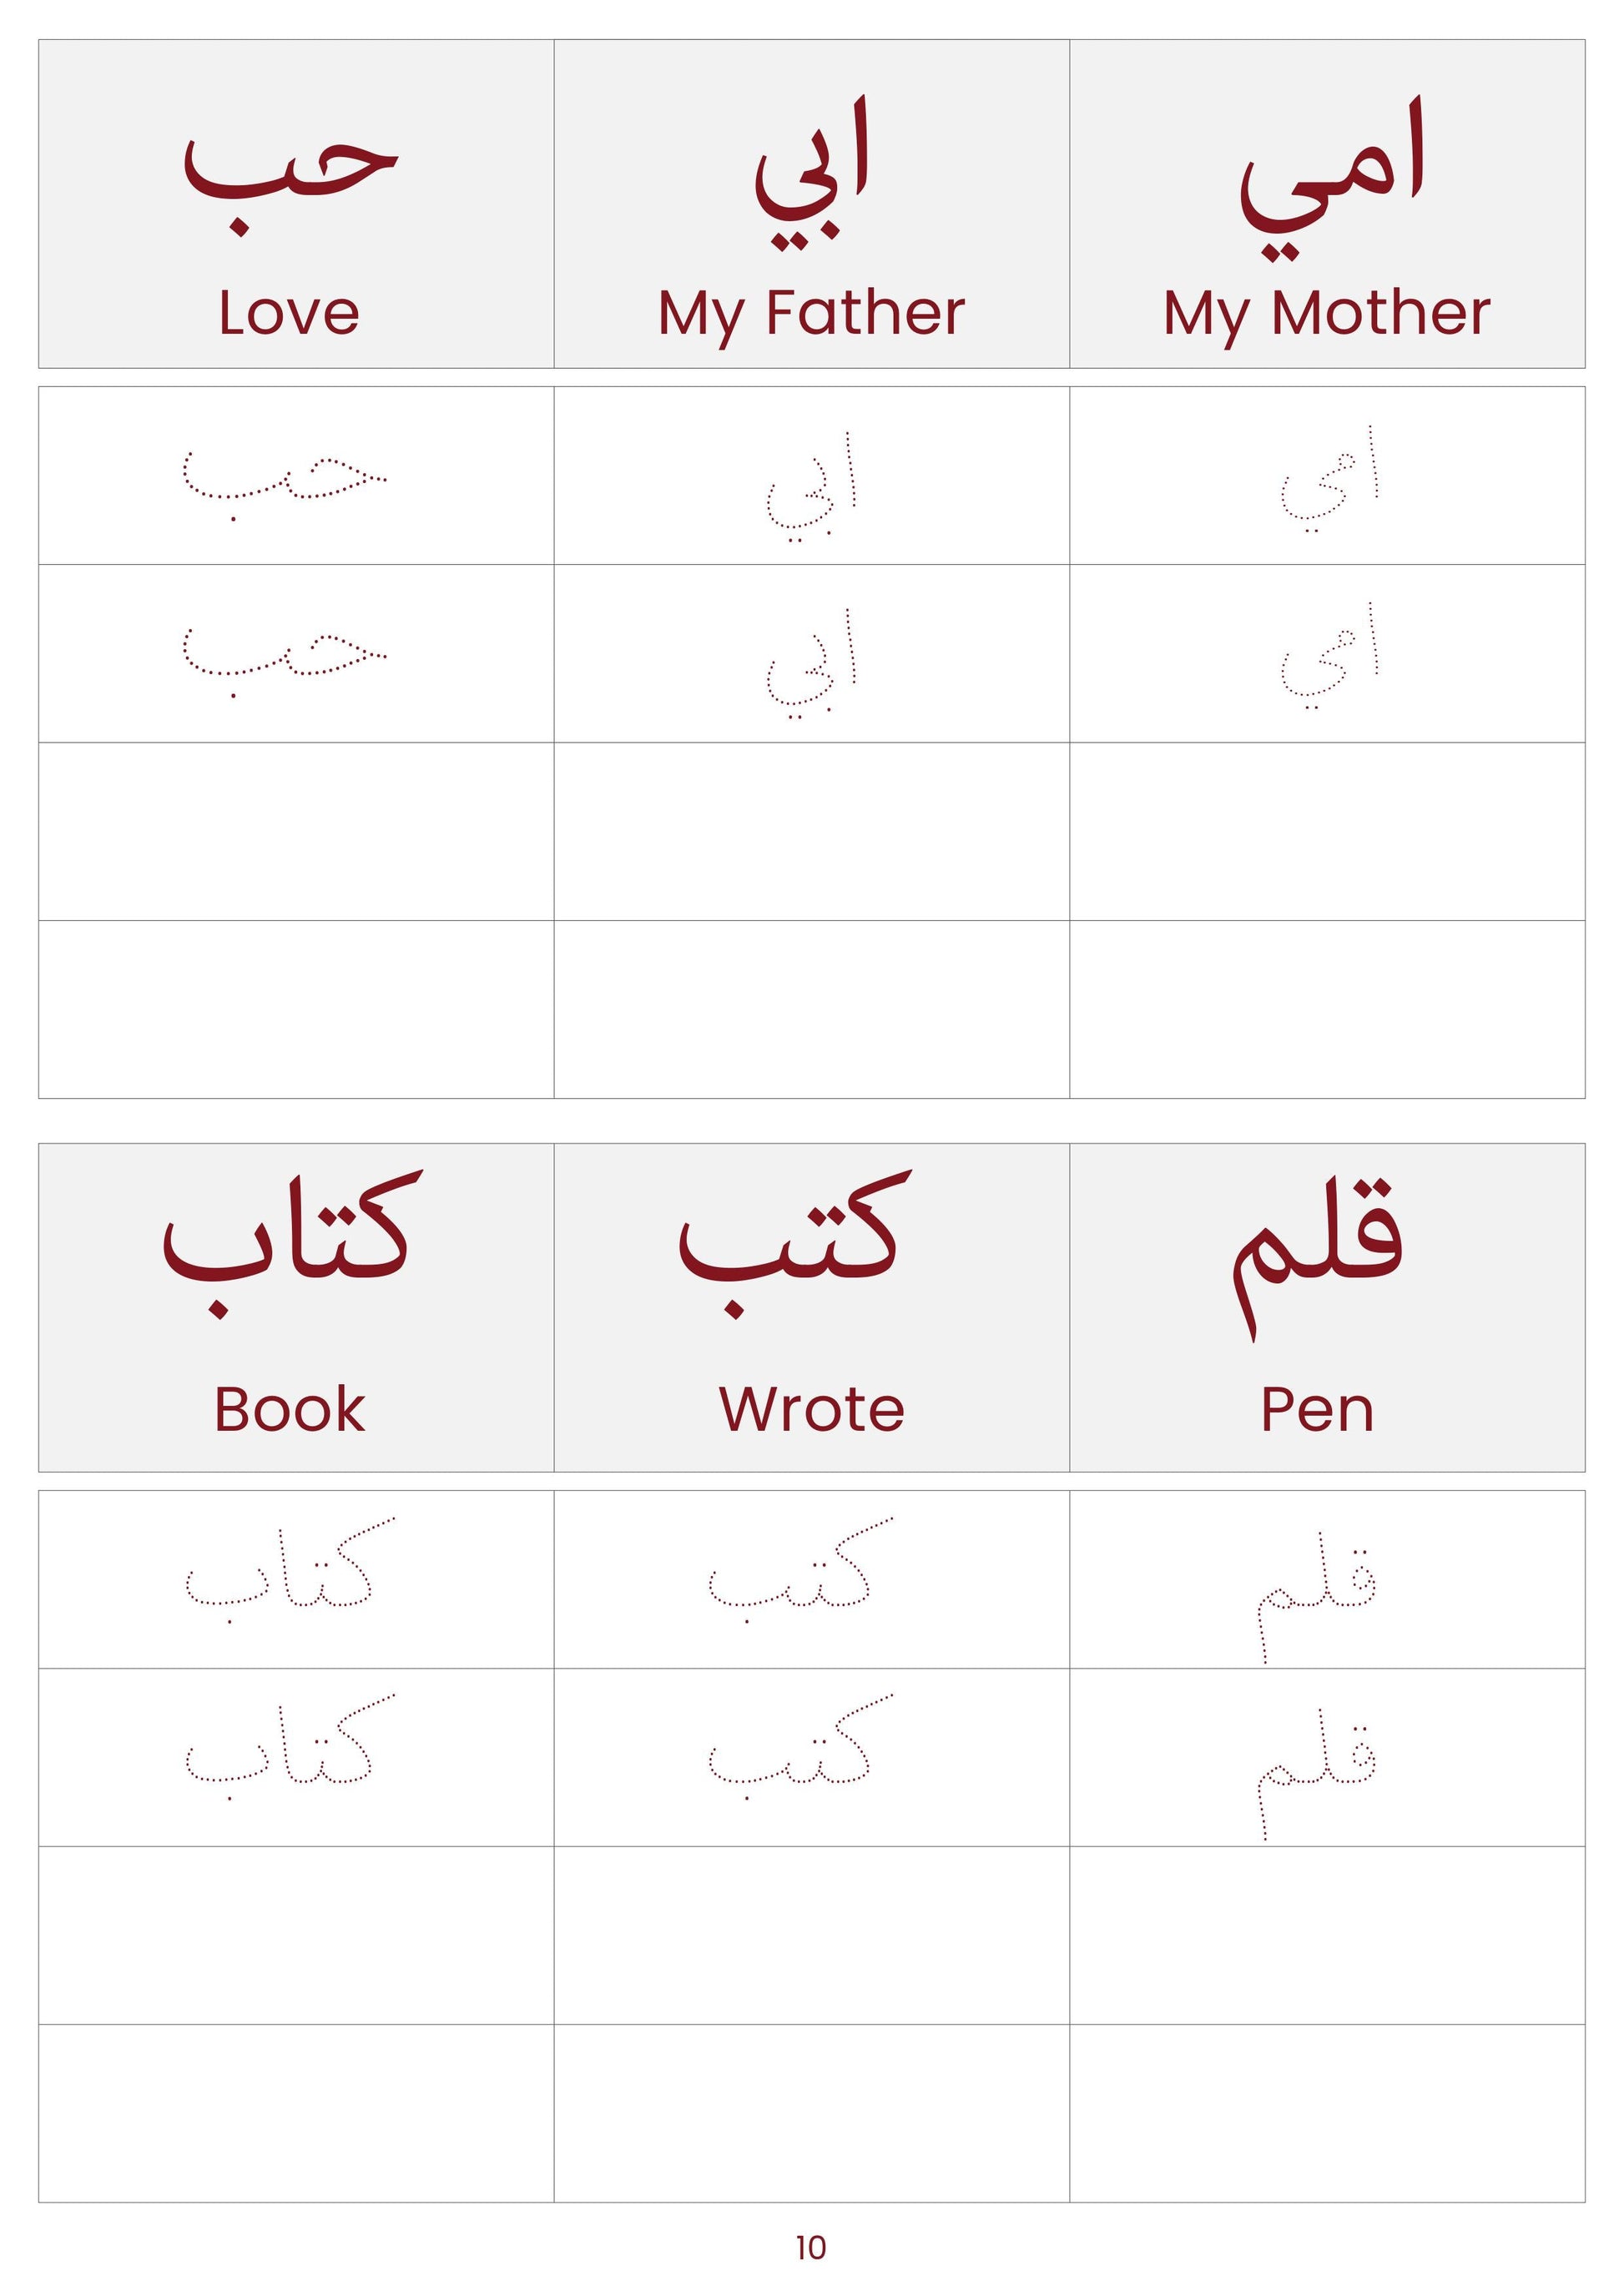Click the 'Love' English label
The width and height of the screenshot is (1624, 2296).
(x=289, y=312)
